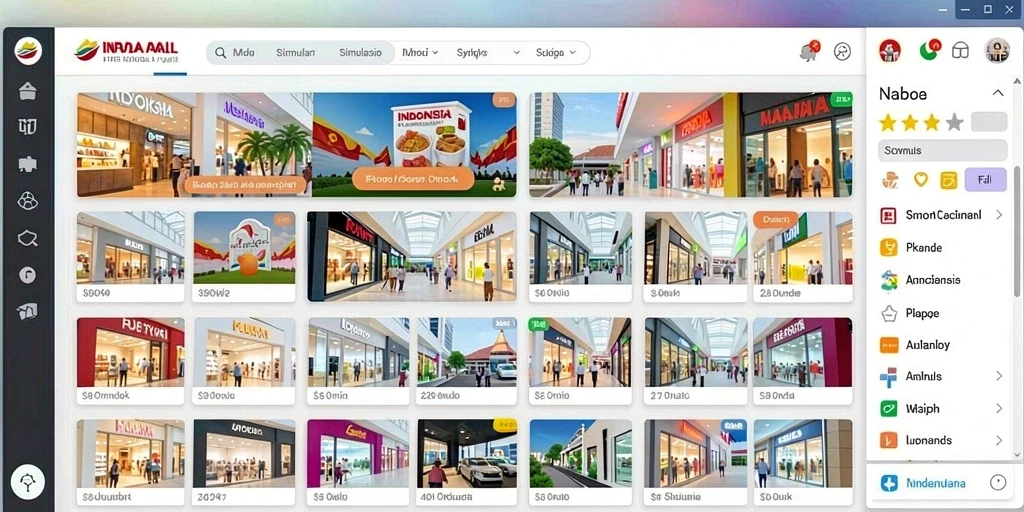Open the Sulope dropdown in the toolbar
The height and width of the screenshot is (512, 1024).
tap(556, 53)
